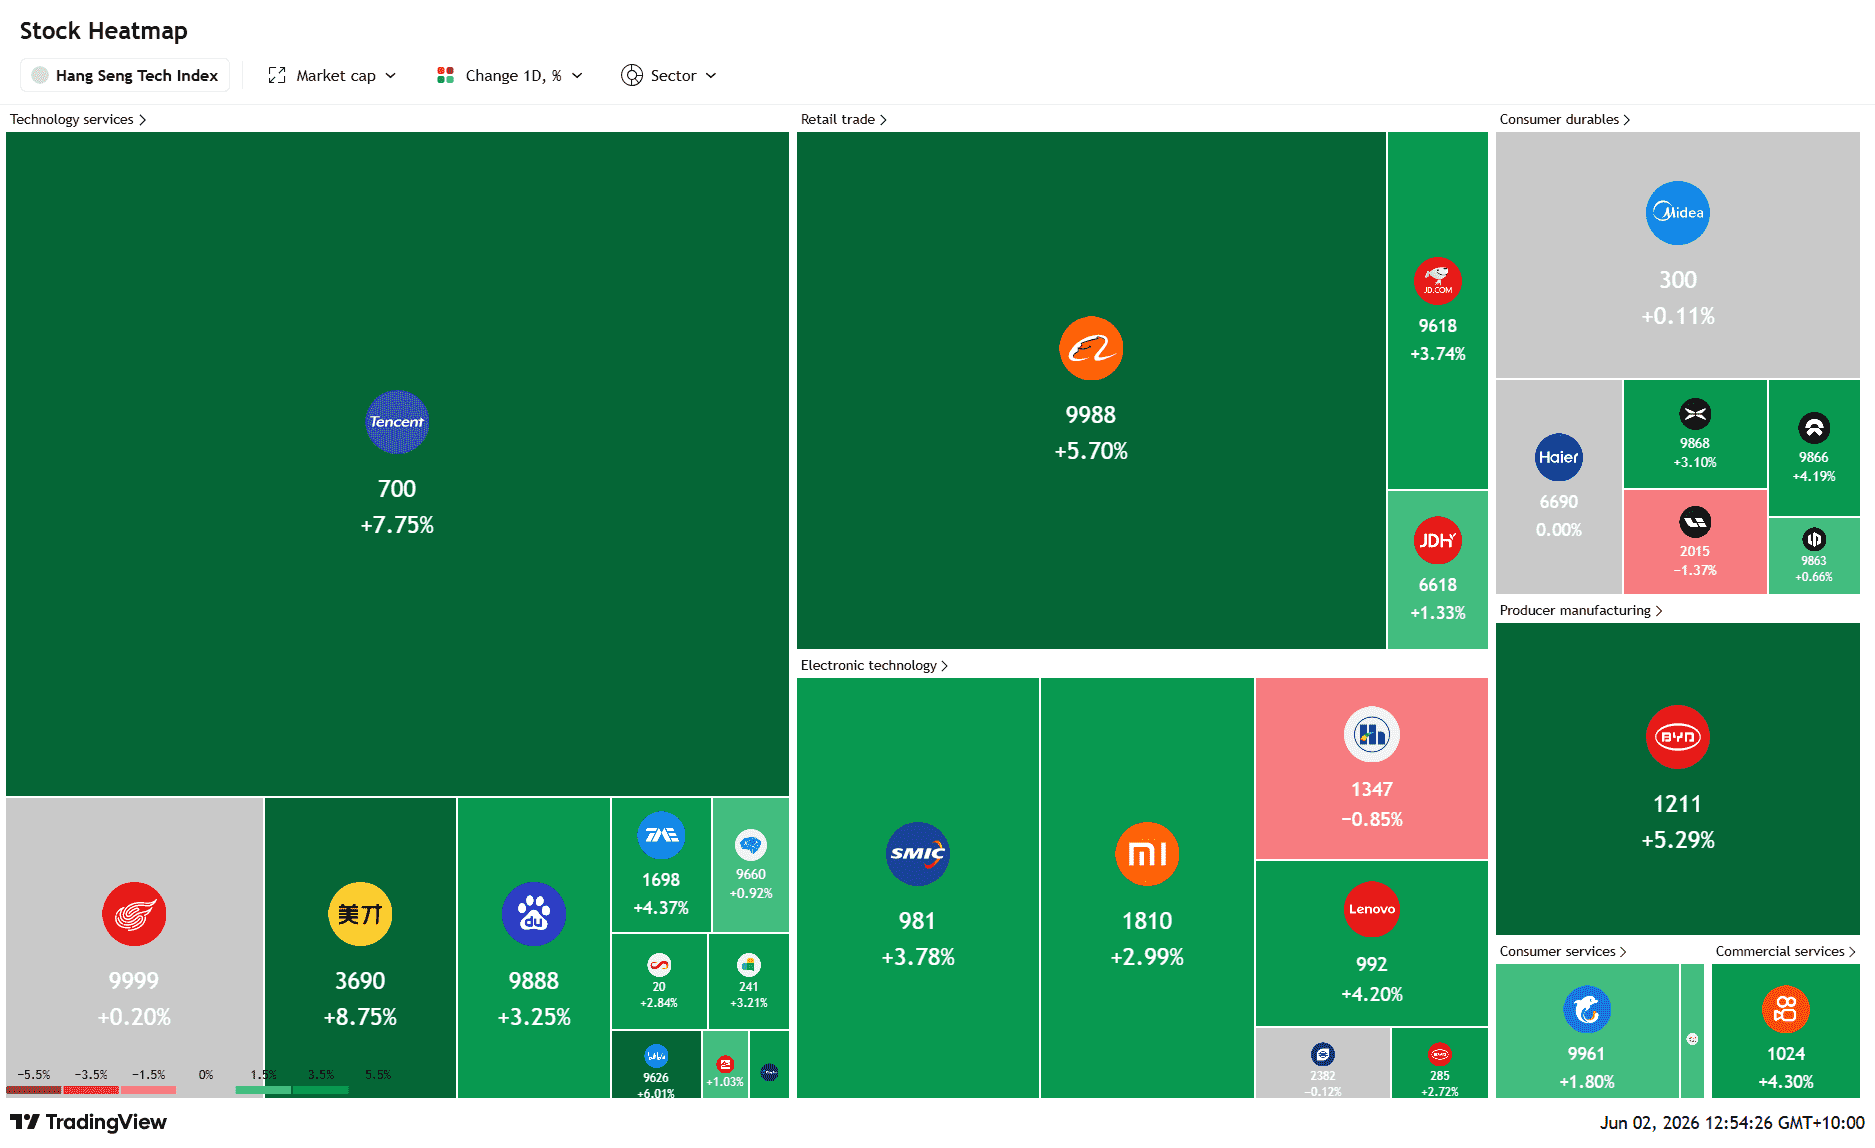Click the +3.78% value in tile 981
1875x1148 pixels.
(918, 957)
